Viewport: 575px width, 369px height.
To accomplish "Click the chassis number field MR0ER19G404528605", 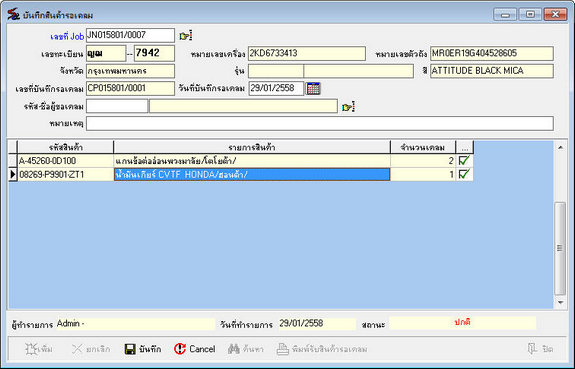I will 492,54.
